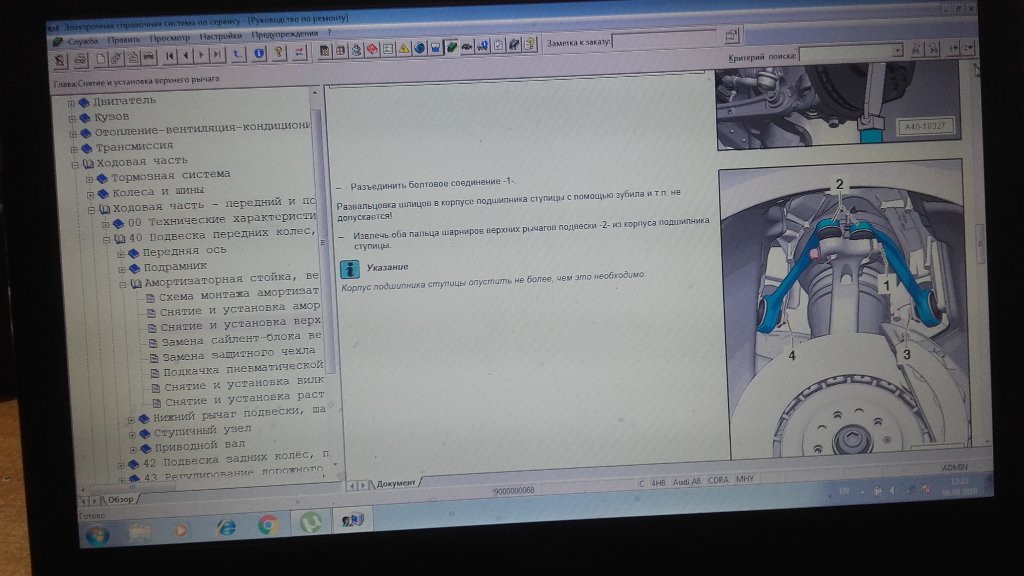
Task: Click the last page navigation arrow
Action: pyautogui.click(x=217, y=54)
